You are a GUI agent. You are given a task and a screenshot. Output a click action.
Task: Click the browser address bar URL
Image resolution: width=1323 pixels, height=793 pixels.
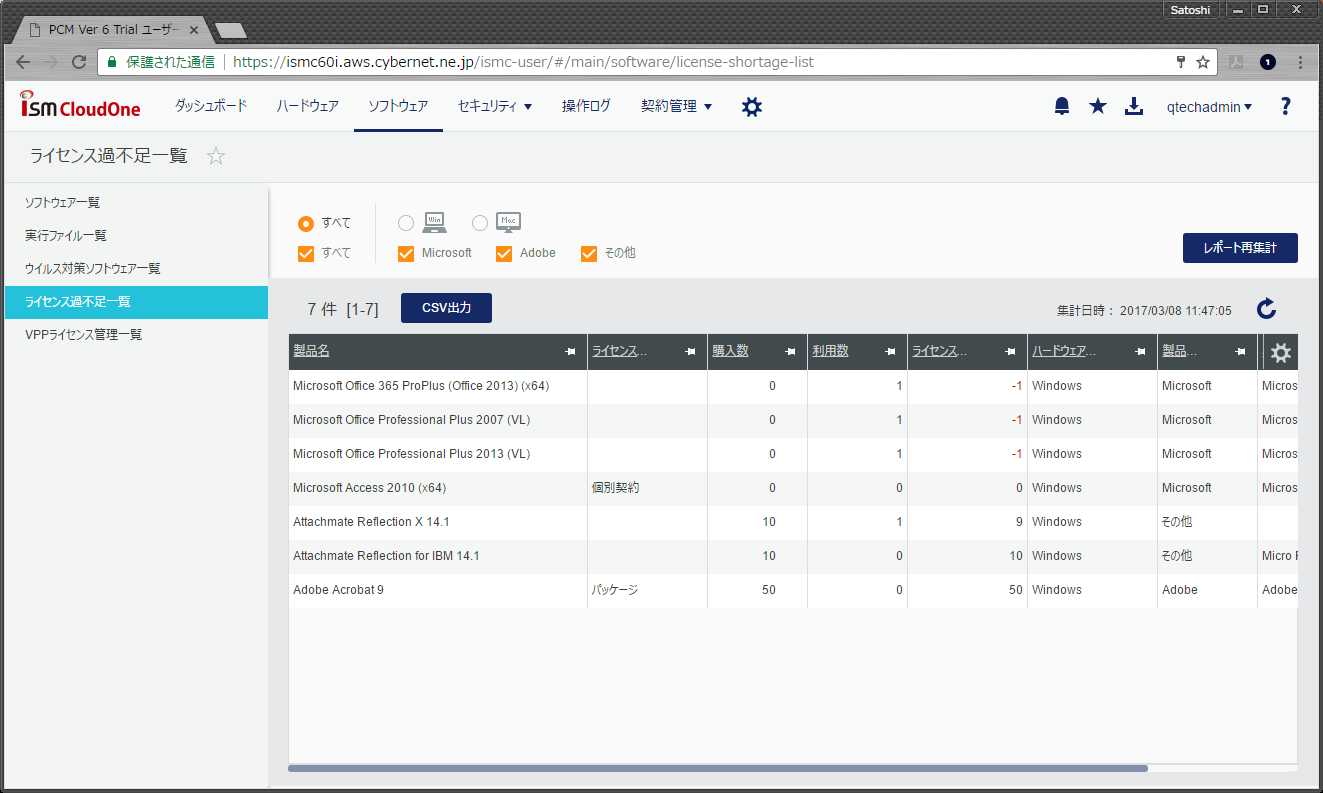coord(523,62)
